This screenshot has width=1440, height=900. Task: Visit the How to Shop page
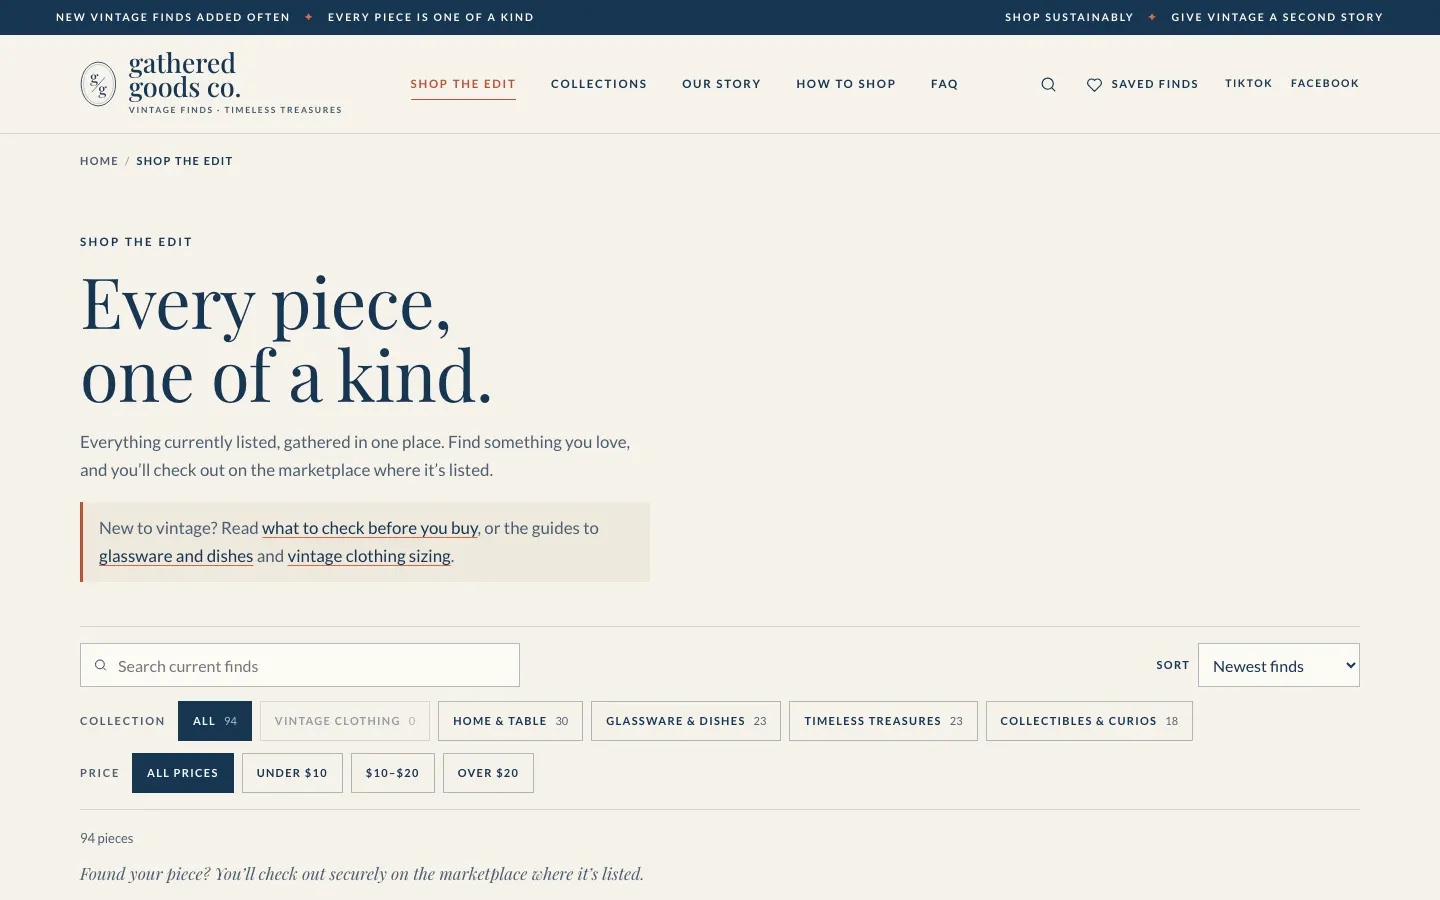coord(846,84)
